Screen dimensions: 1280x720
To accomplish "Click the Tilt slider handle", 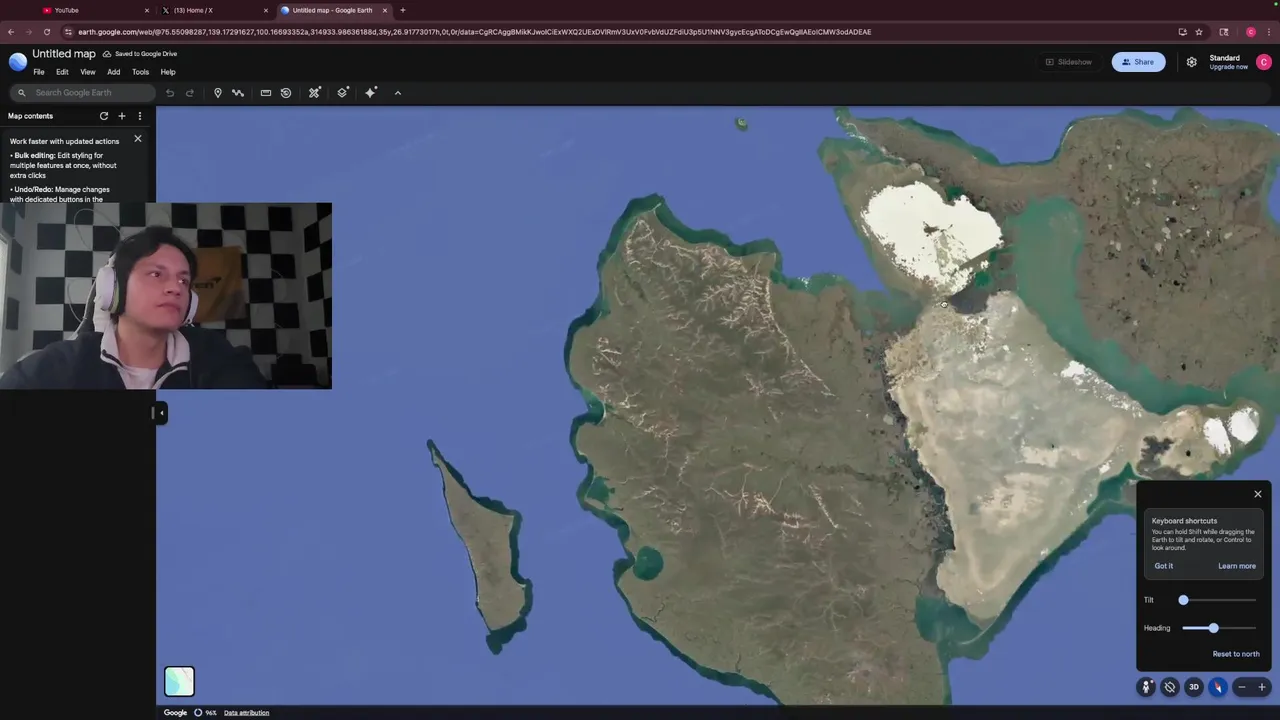I will point(1183,600).
